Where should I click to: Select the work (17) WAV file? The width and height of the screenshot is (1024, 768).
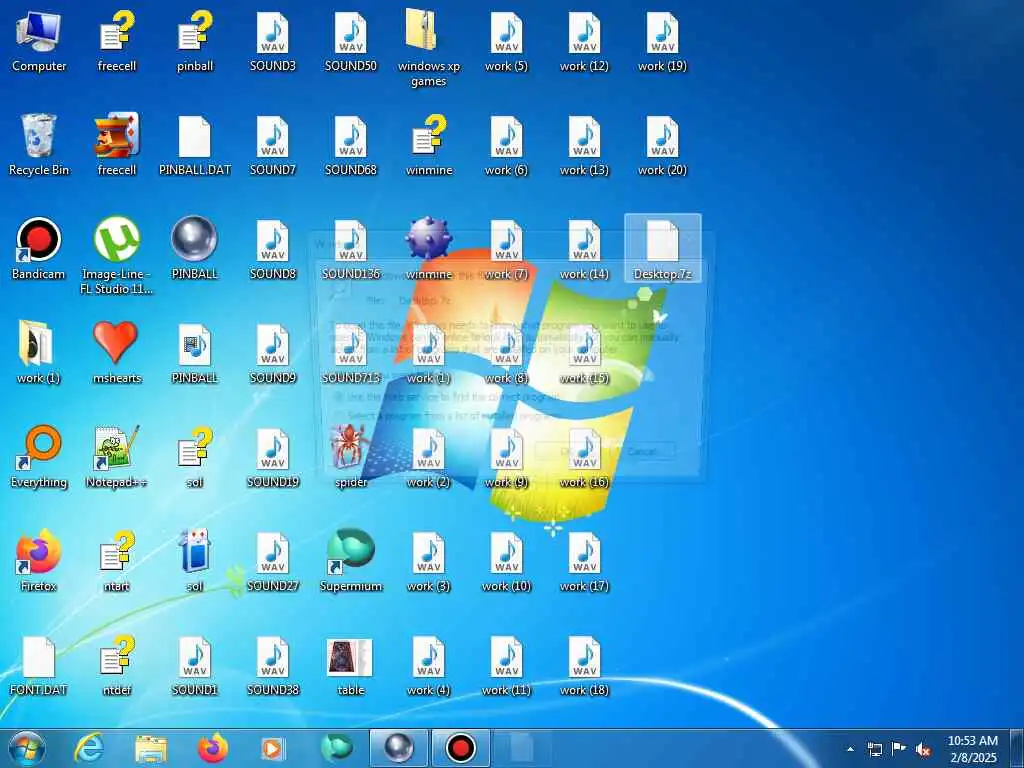click(x=584, y=560)
